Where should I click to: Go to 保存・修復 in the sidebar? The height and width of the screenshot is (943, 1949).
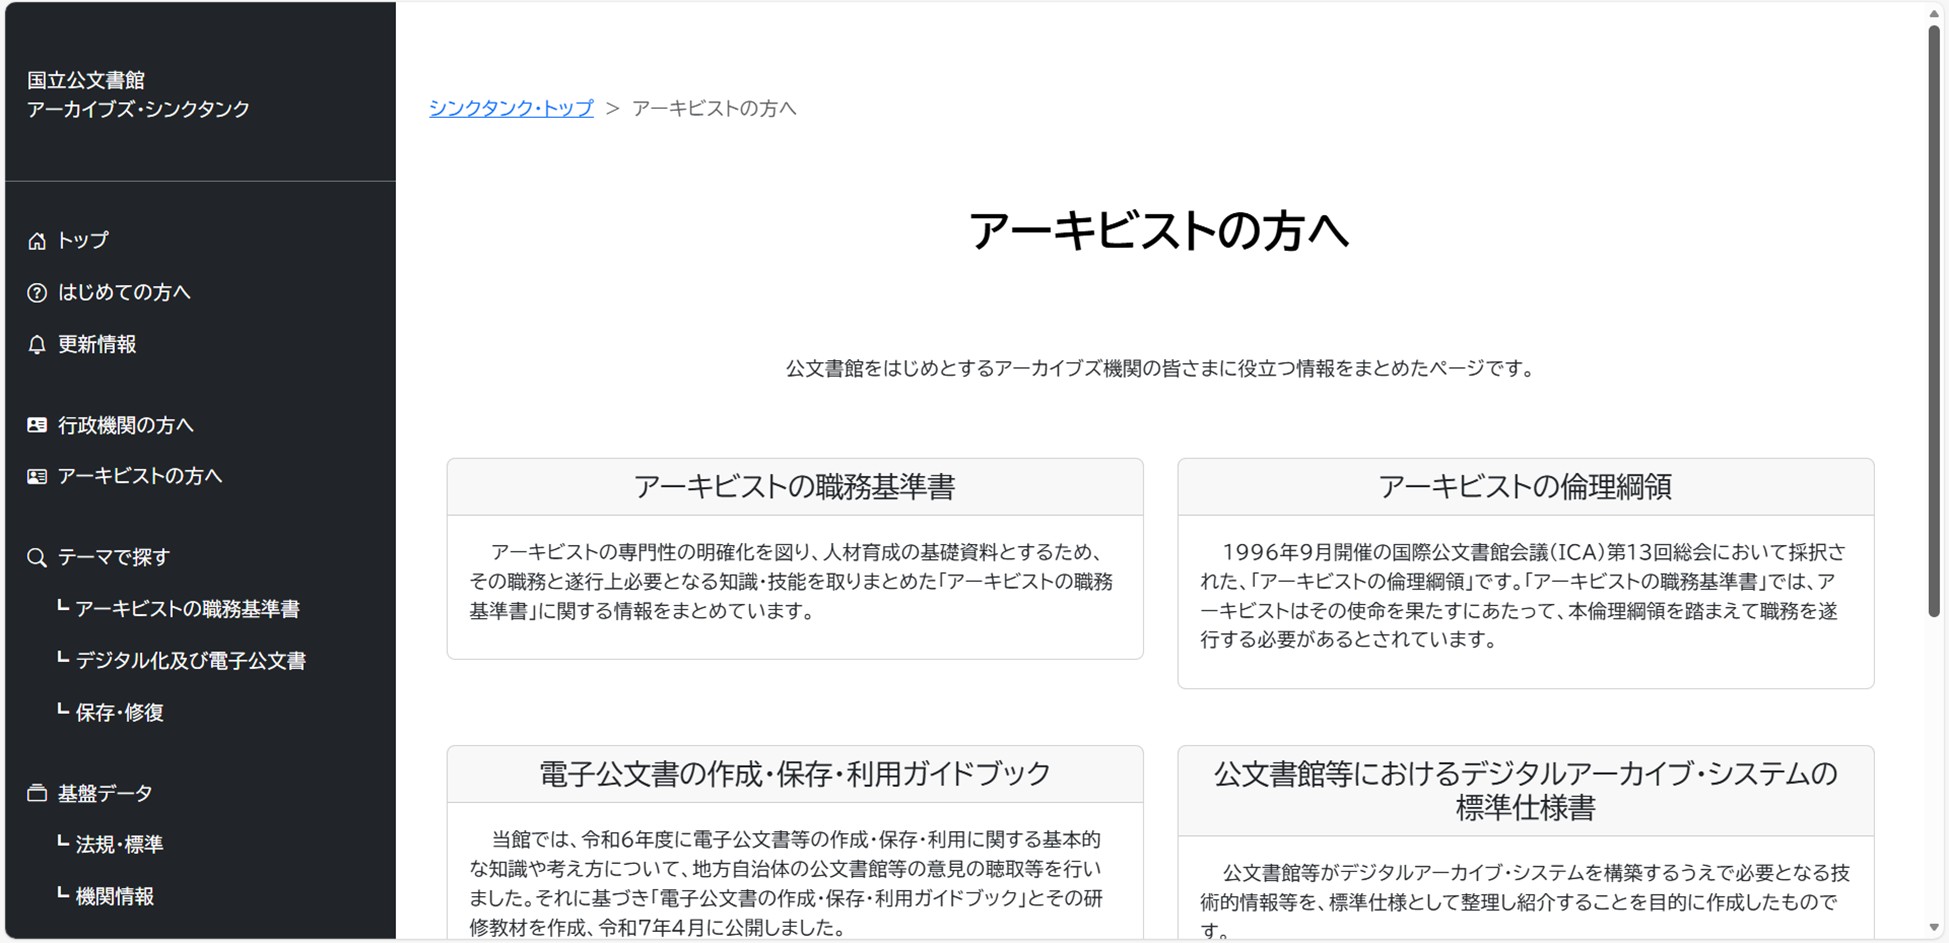(x=119, y=713)
